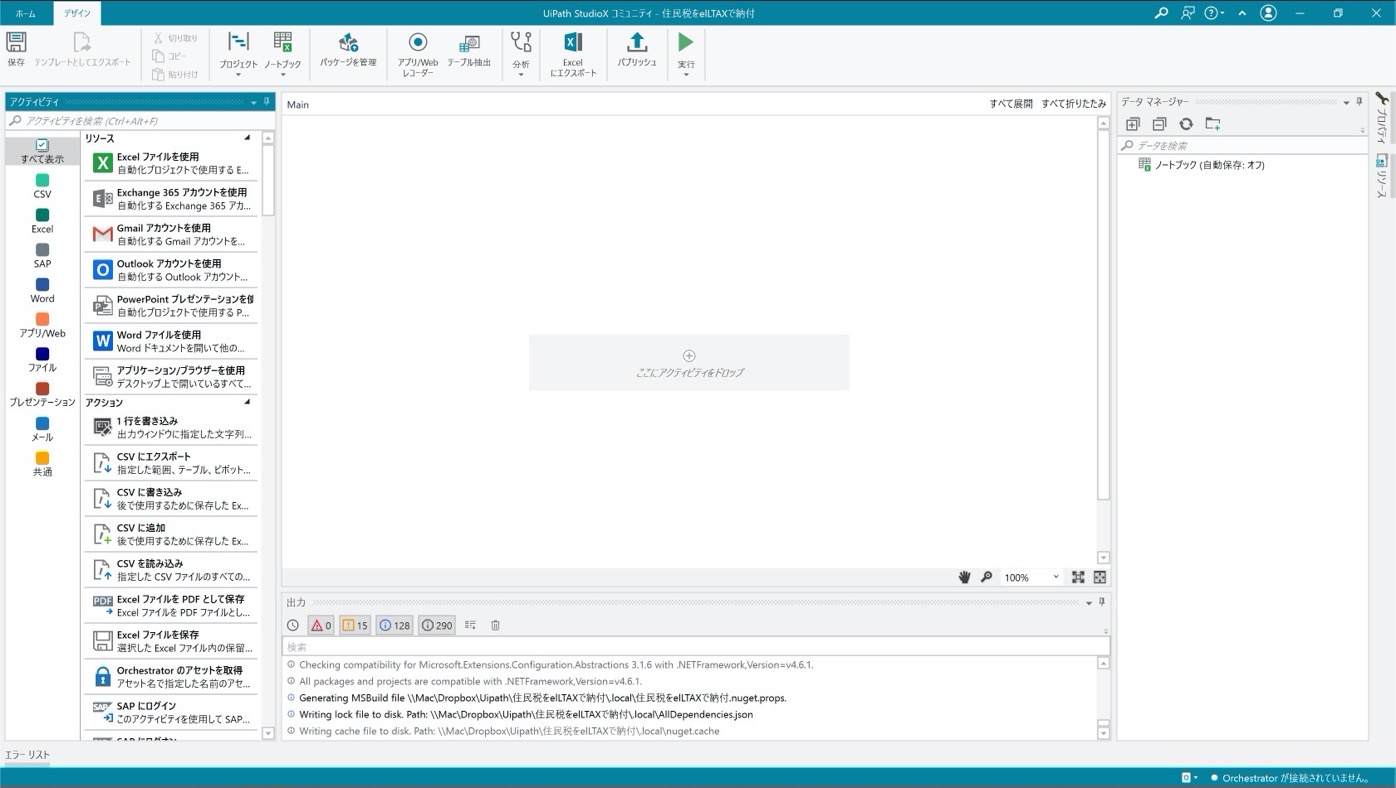
Task: Launch the テーブル抽出 (Table Extraction) tool
Action: (469, 49)
